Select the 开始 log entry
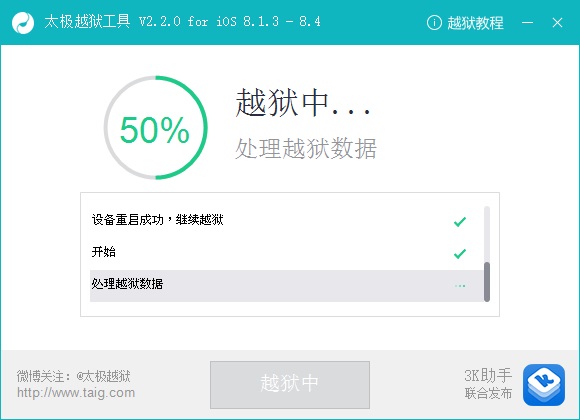Viewport: 580px width, 420px height. (x=287, y=252)
